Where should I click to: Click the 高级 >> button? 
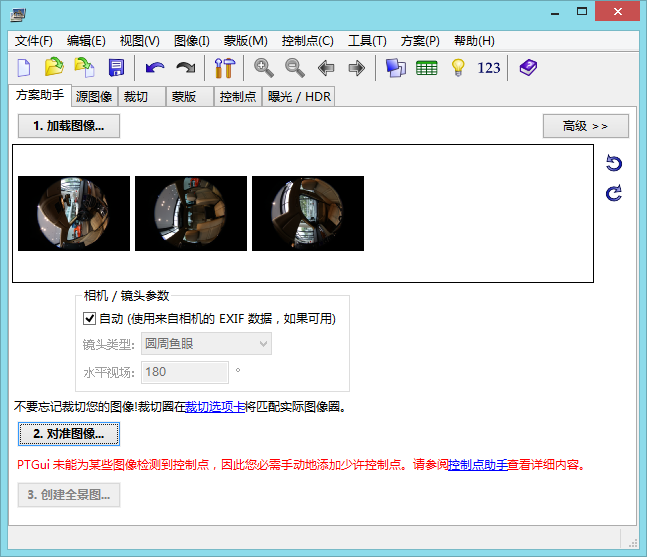[586, 126]
